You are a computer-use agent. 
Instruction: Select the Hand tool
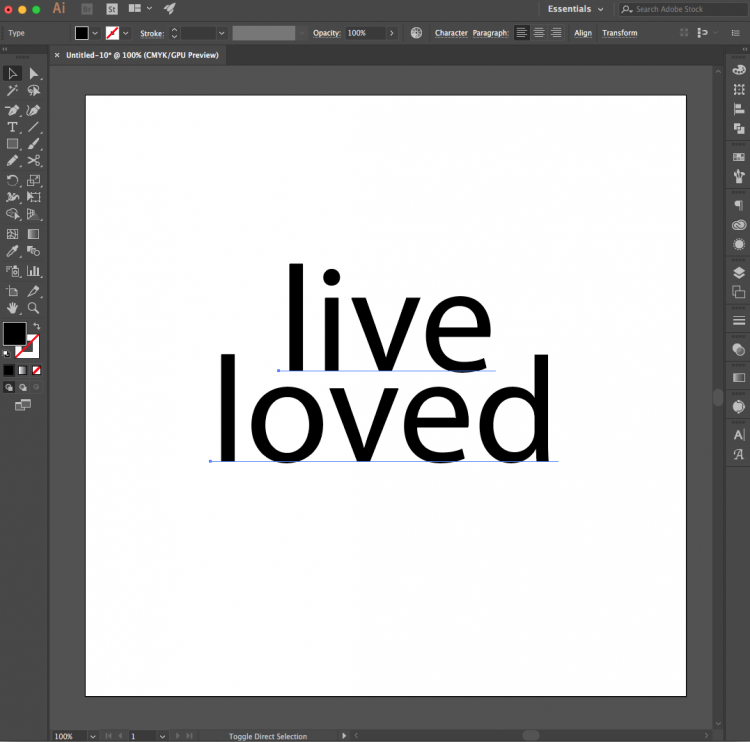click(12, 308)
